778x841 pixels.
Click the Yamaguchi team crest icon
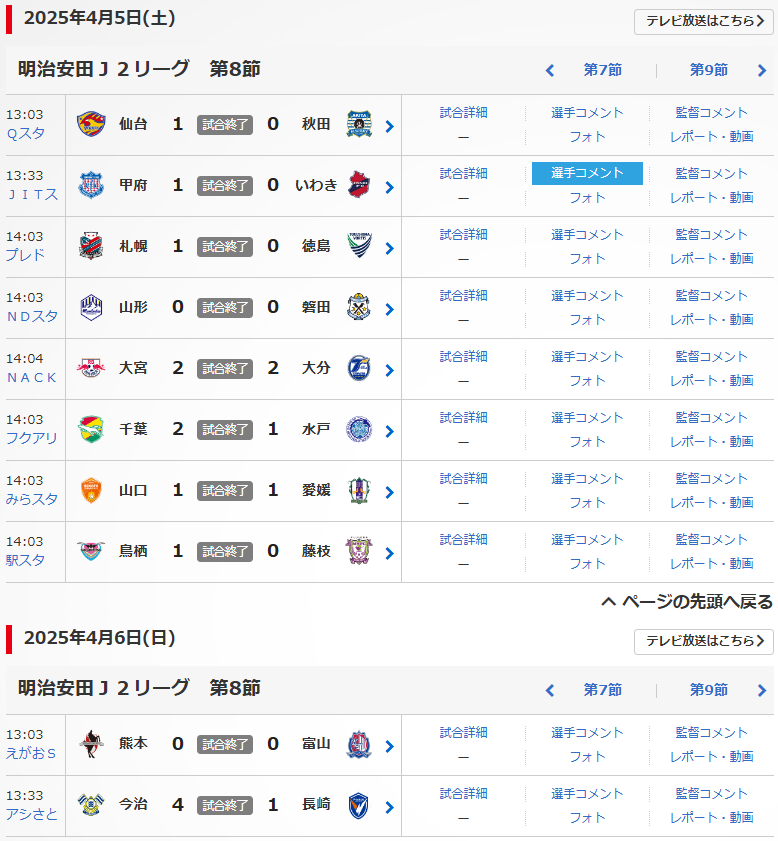pos(91,491)
